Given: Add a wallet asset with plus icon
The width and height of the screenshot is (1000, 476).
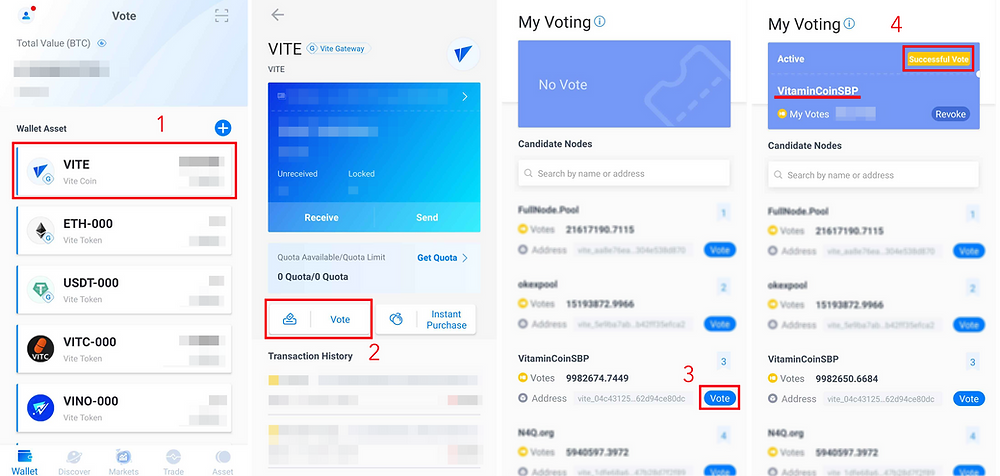Looking at the screenshot, I should click(x=223, y=128).
